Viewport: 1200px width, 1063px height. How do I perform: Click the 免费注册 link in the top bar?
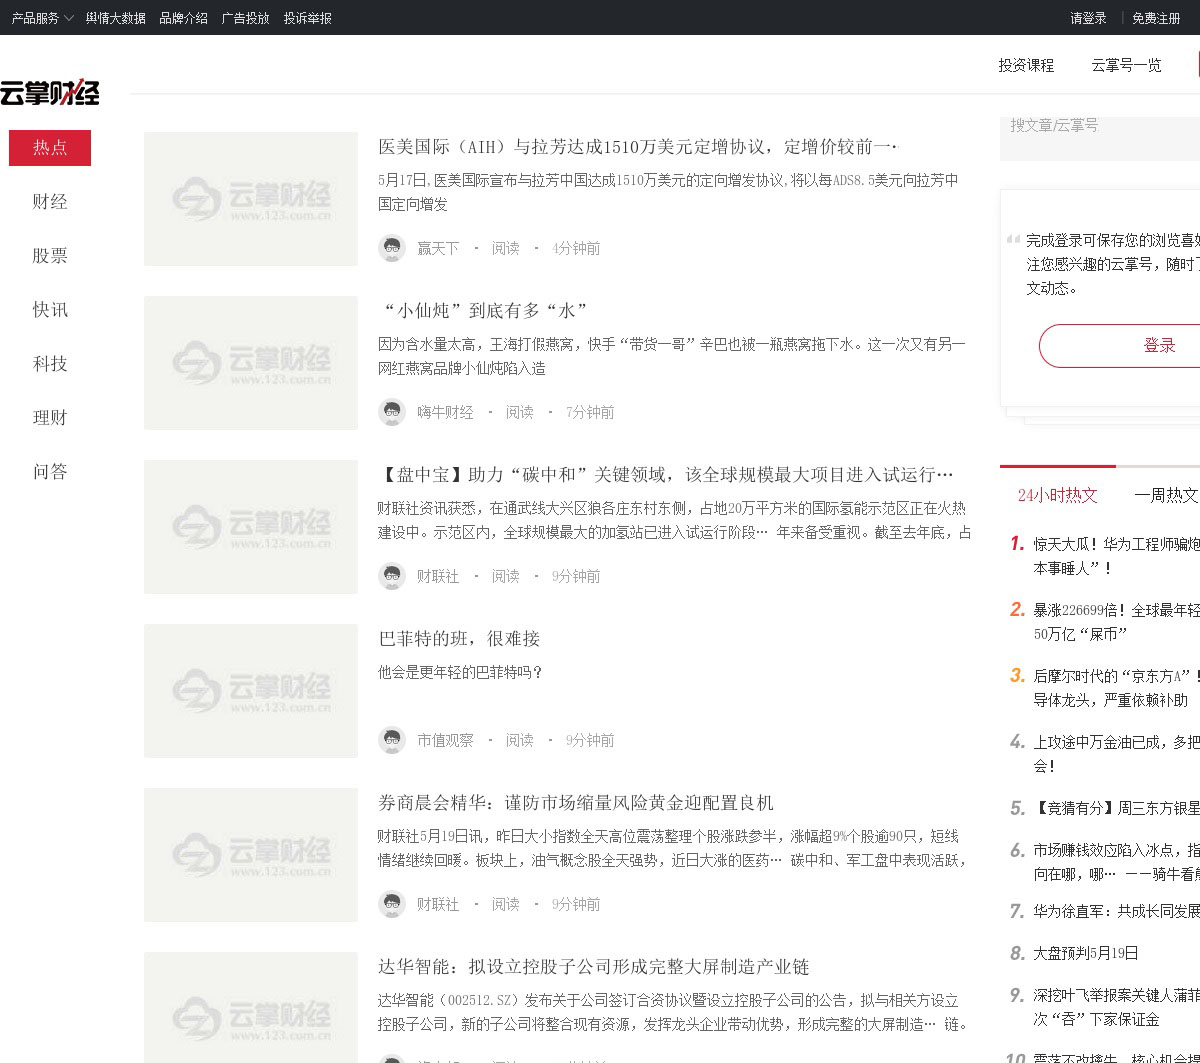[1156, 18]
